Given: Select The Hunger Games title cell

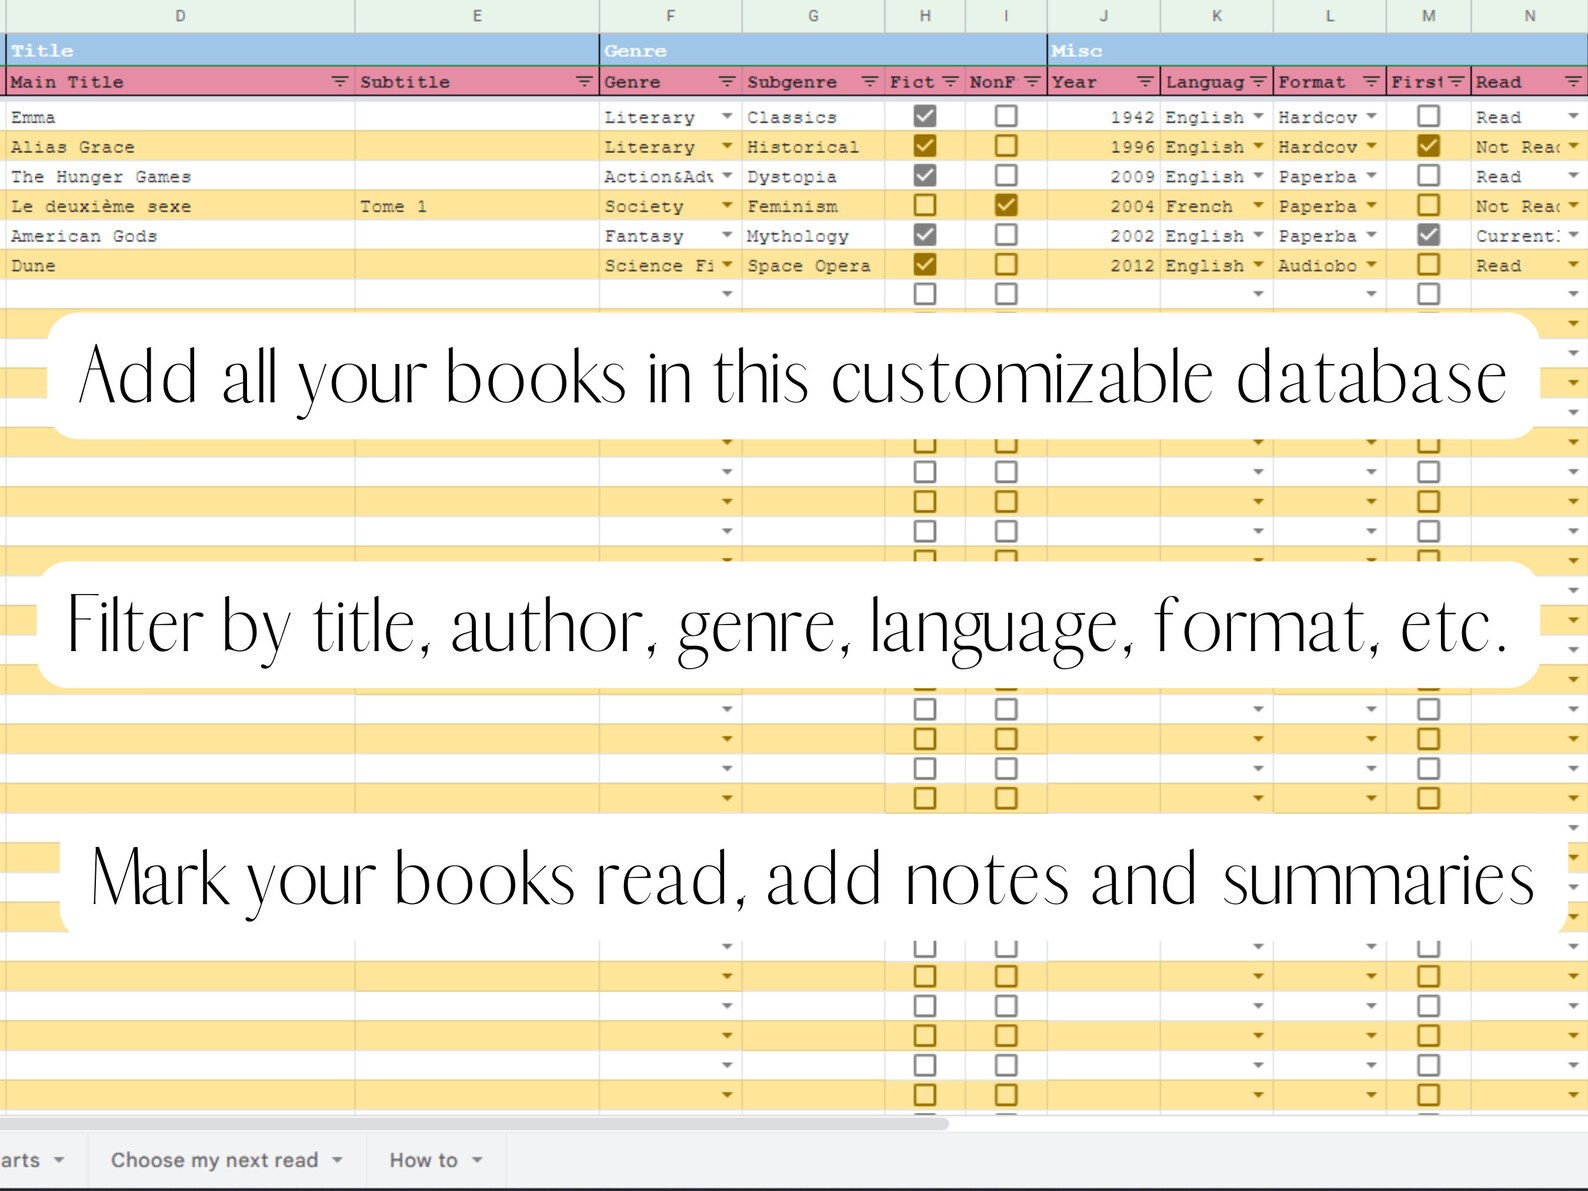Looking at the screenshot, I should [180, 176].
